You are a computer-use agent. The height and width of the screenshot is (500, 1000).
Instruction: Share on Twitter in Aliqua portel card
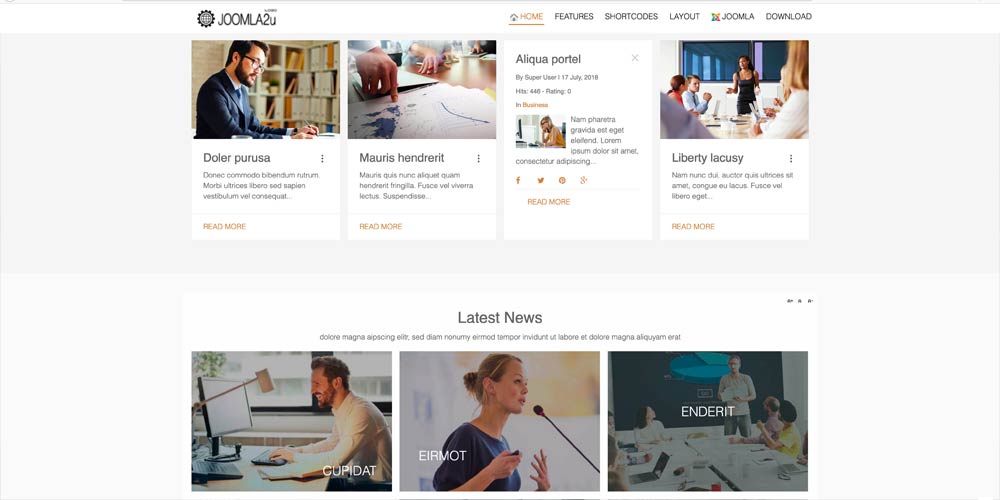tap(540, 180)
